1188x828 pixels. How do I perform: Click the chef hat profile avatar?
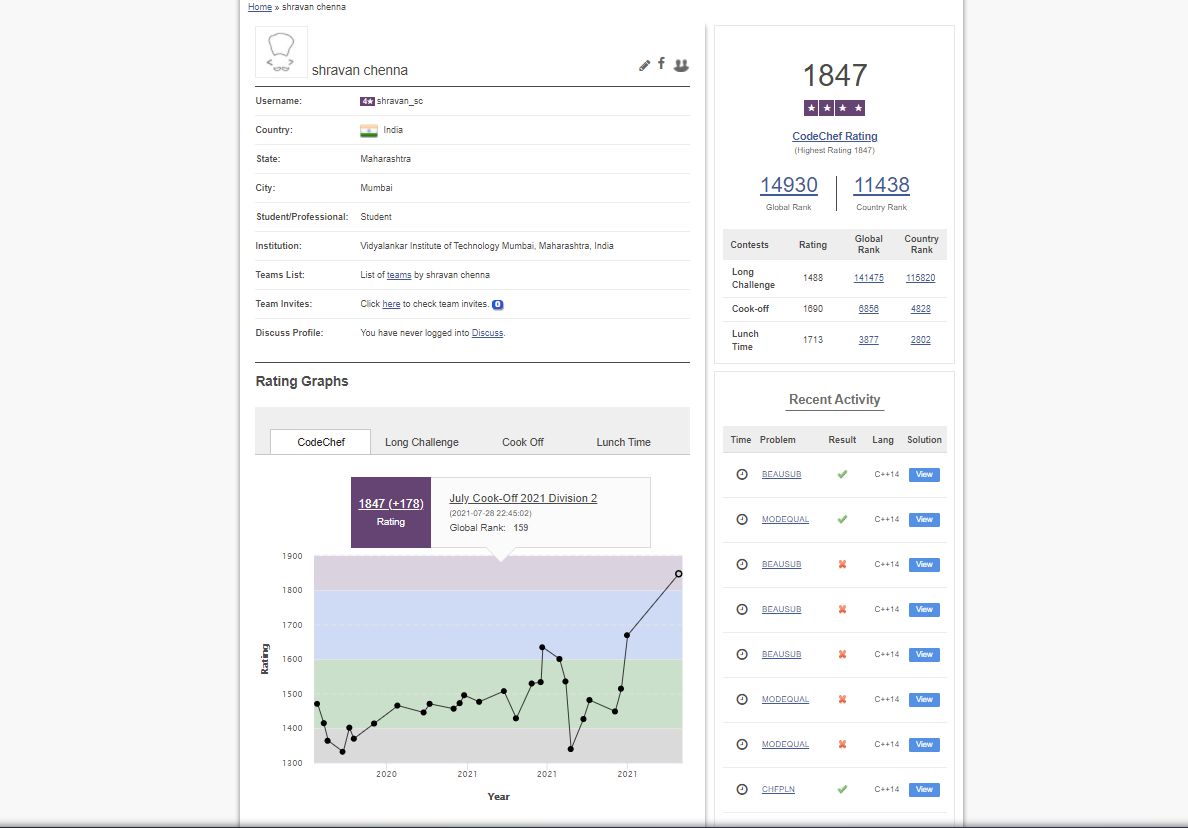click(x=281, y=52)
